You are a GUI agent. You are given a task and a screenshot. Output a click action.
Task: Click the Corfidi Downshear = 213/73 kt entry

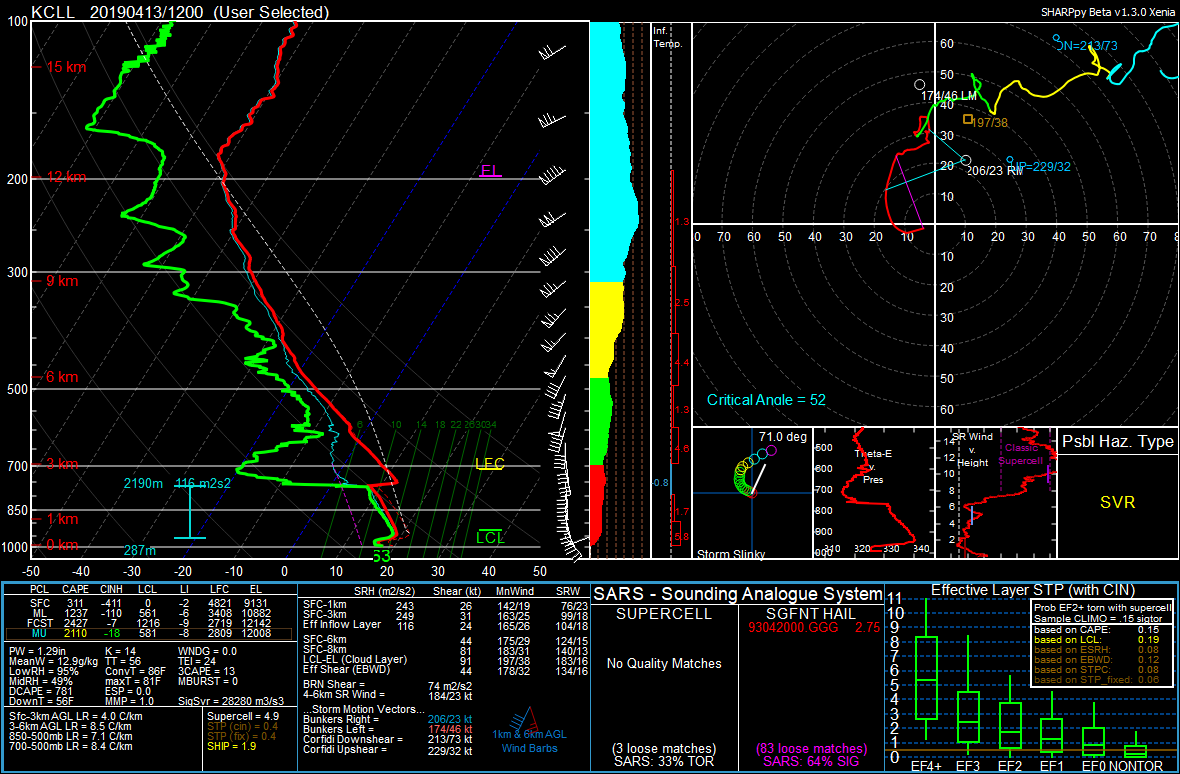pos(387,740)
